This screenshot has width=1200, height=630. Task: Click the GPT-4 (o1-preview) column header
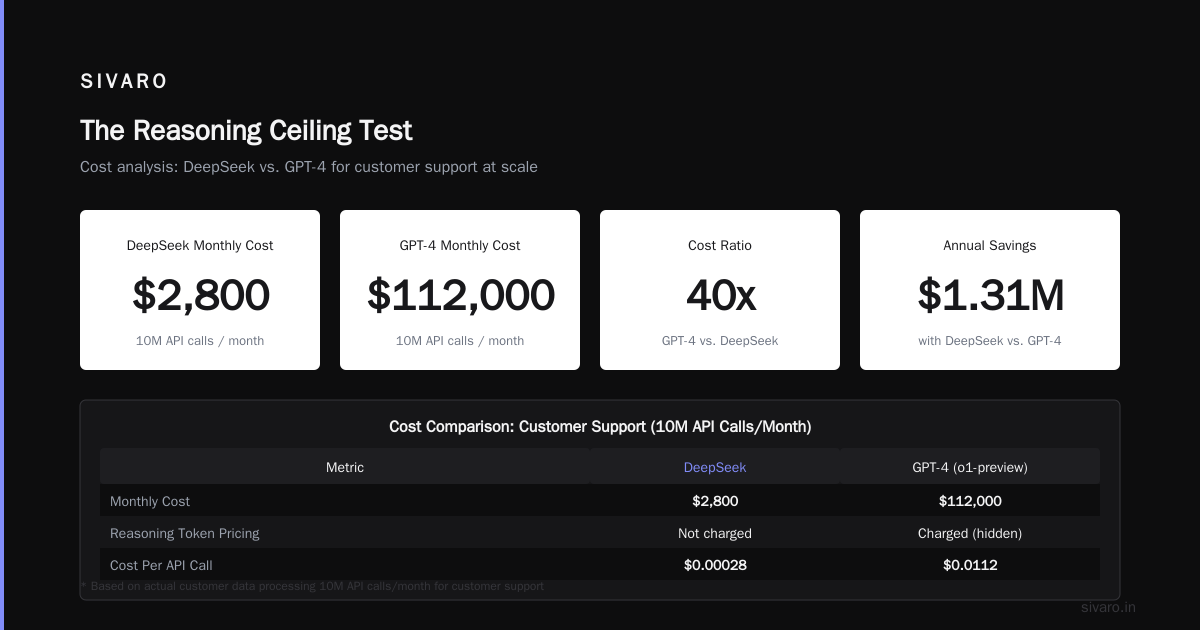click(970, 467)
